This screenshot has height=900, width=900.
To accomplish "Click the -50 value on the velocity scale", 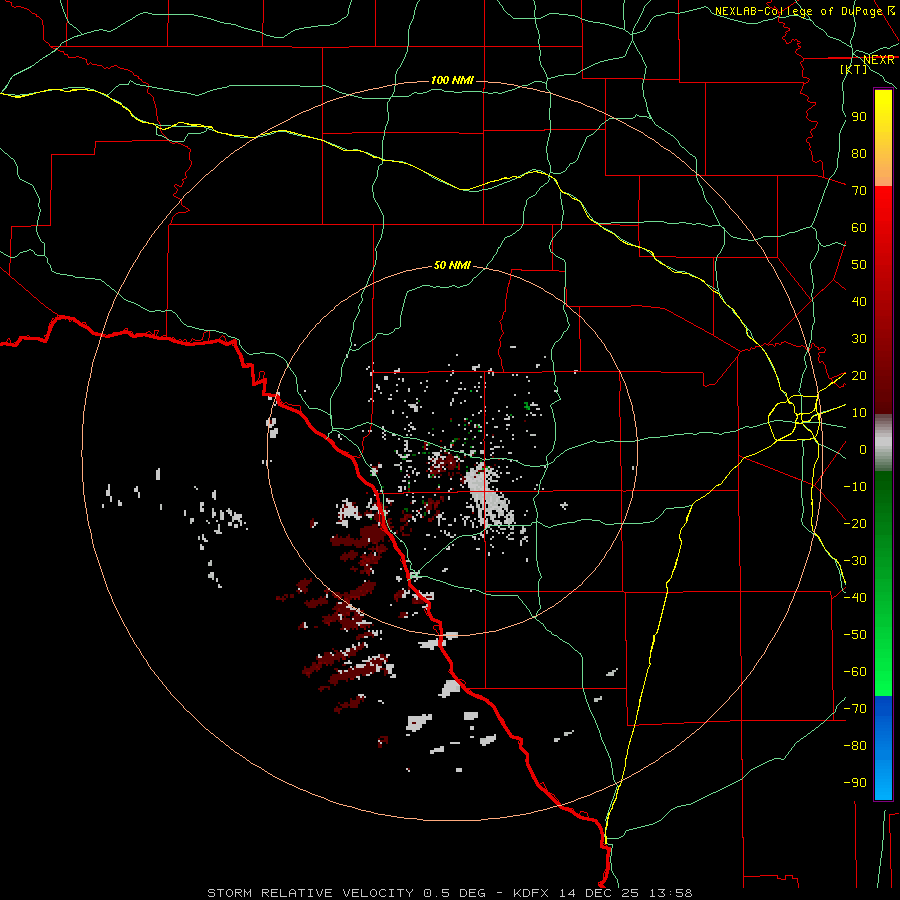I will [855, 635].
